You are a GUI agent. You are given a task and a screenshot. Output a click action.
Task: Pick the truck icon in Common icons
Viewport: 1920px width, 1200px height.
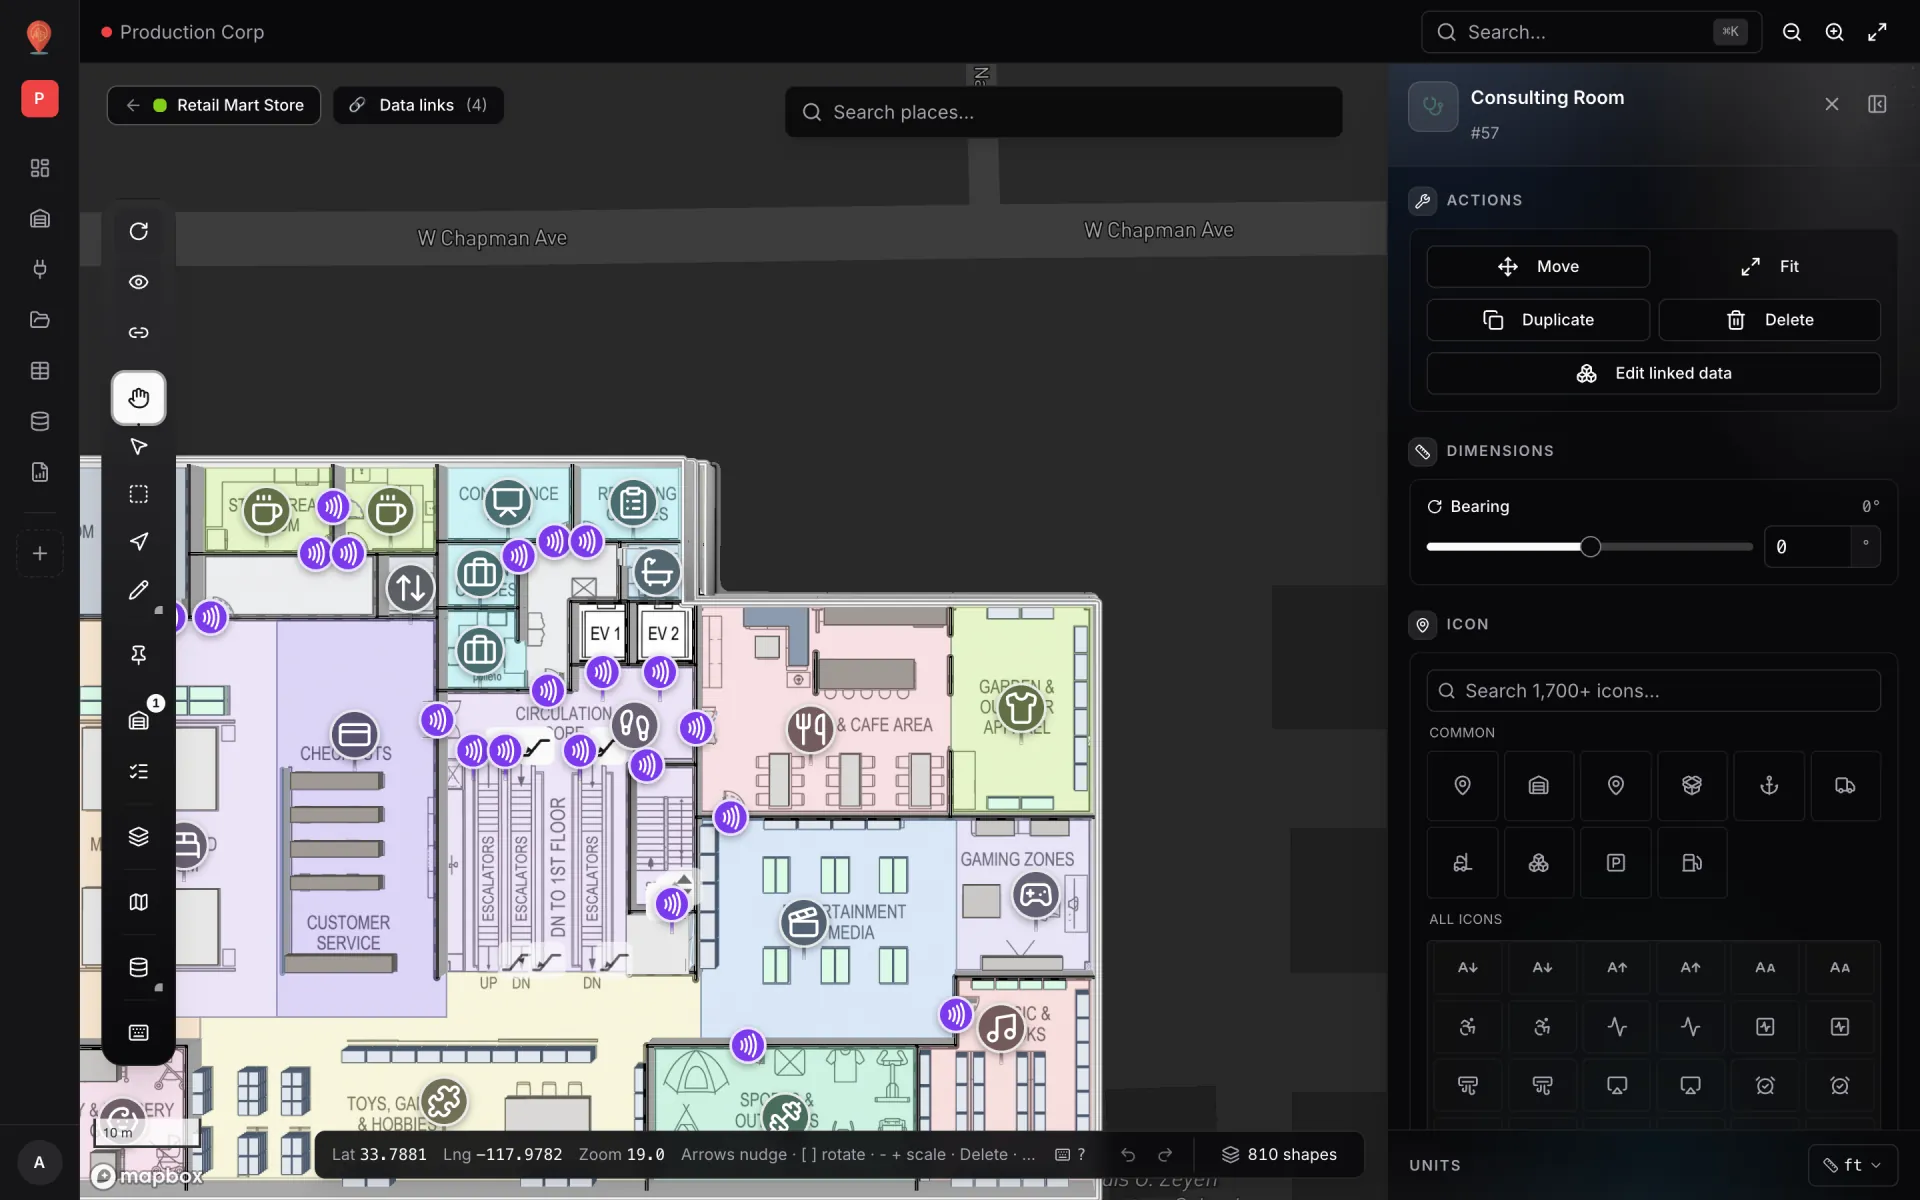(1845, 786)
